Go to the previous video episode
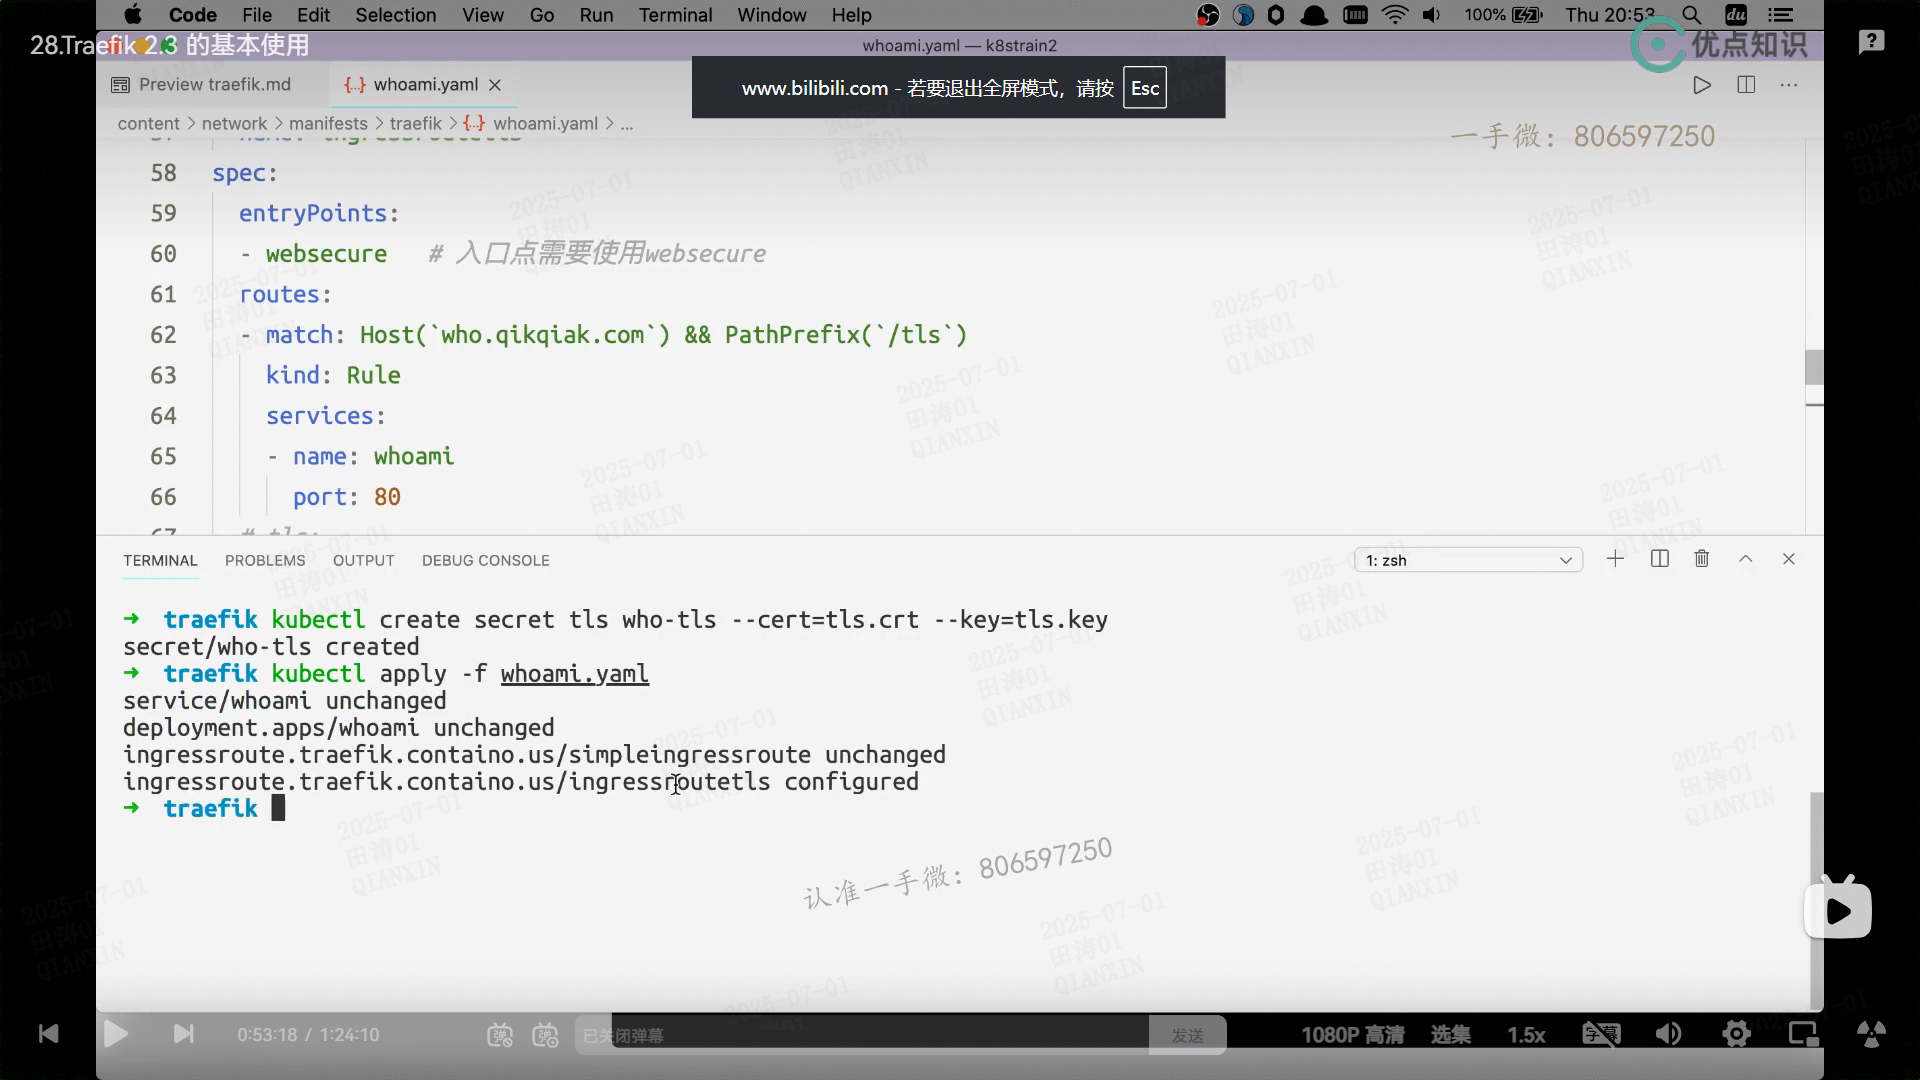Viewport: 1920px width, 1080px height. pos(48,1034)
